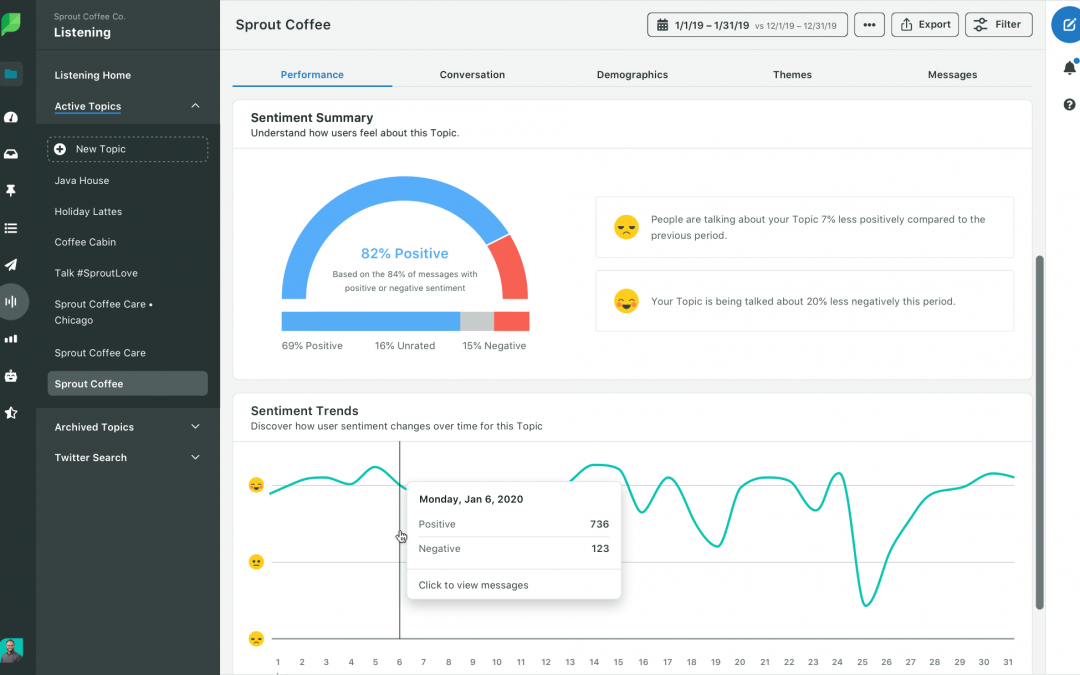Switch to the Conversation tab
The image size is (1080, 675).
[472, 74]
